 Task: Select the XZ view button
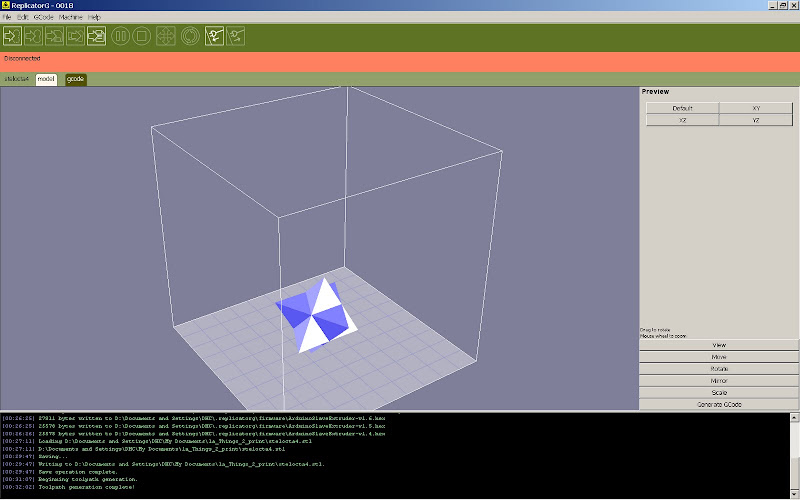point(682,120)
